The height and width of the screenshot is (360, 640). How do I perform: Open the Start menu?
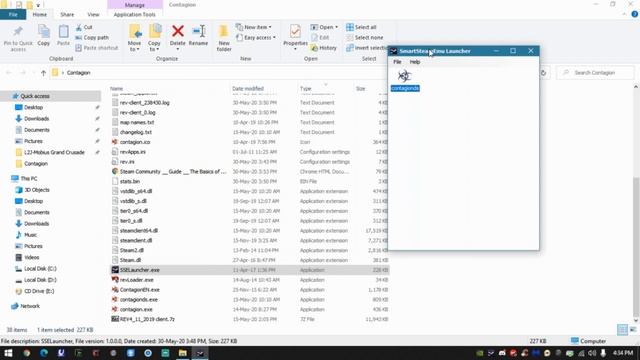point(8,353)
